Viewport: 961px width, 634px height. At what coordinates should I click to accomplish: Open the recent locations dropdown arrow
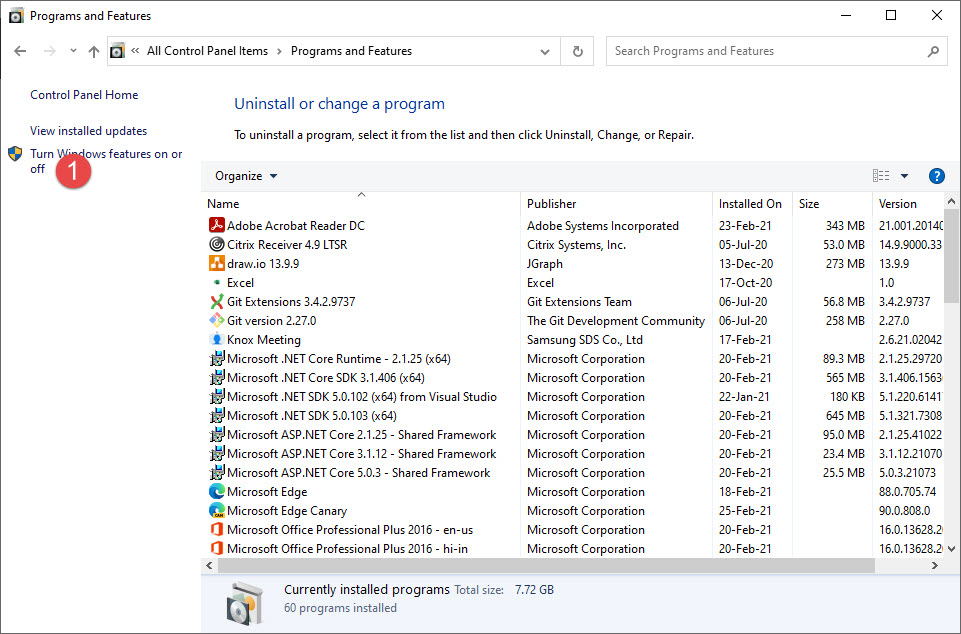pyautogui.click(x=73, y=51)
